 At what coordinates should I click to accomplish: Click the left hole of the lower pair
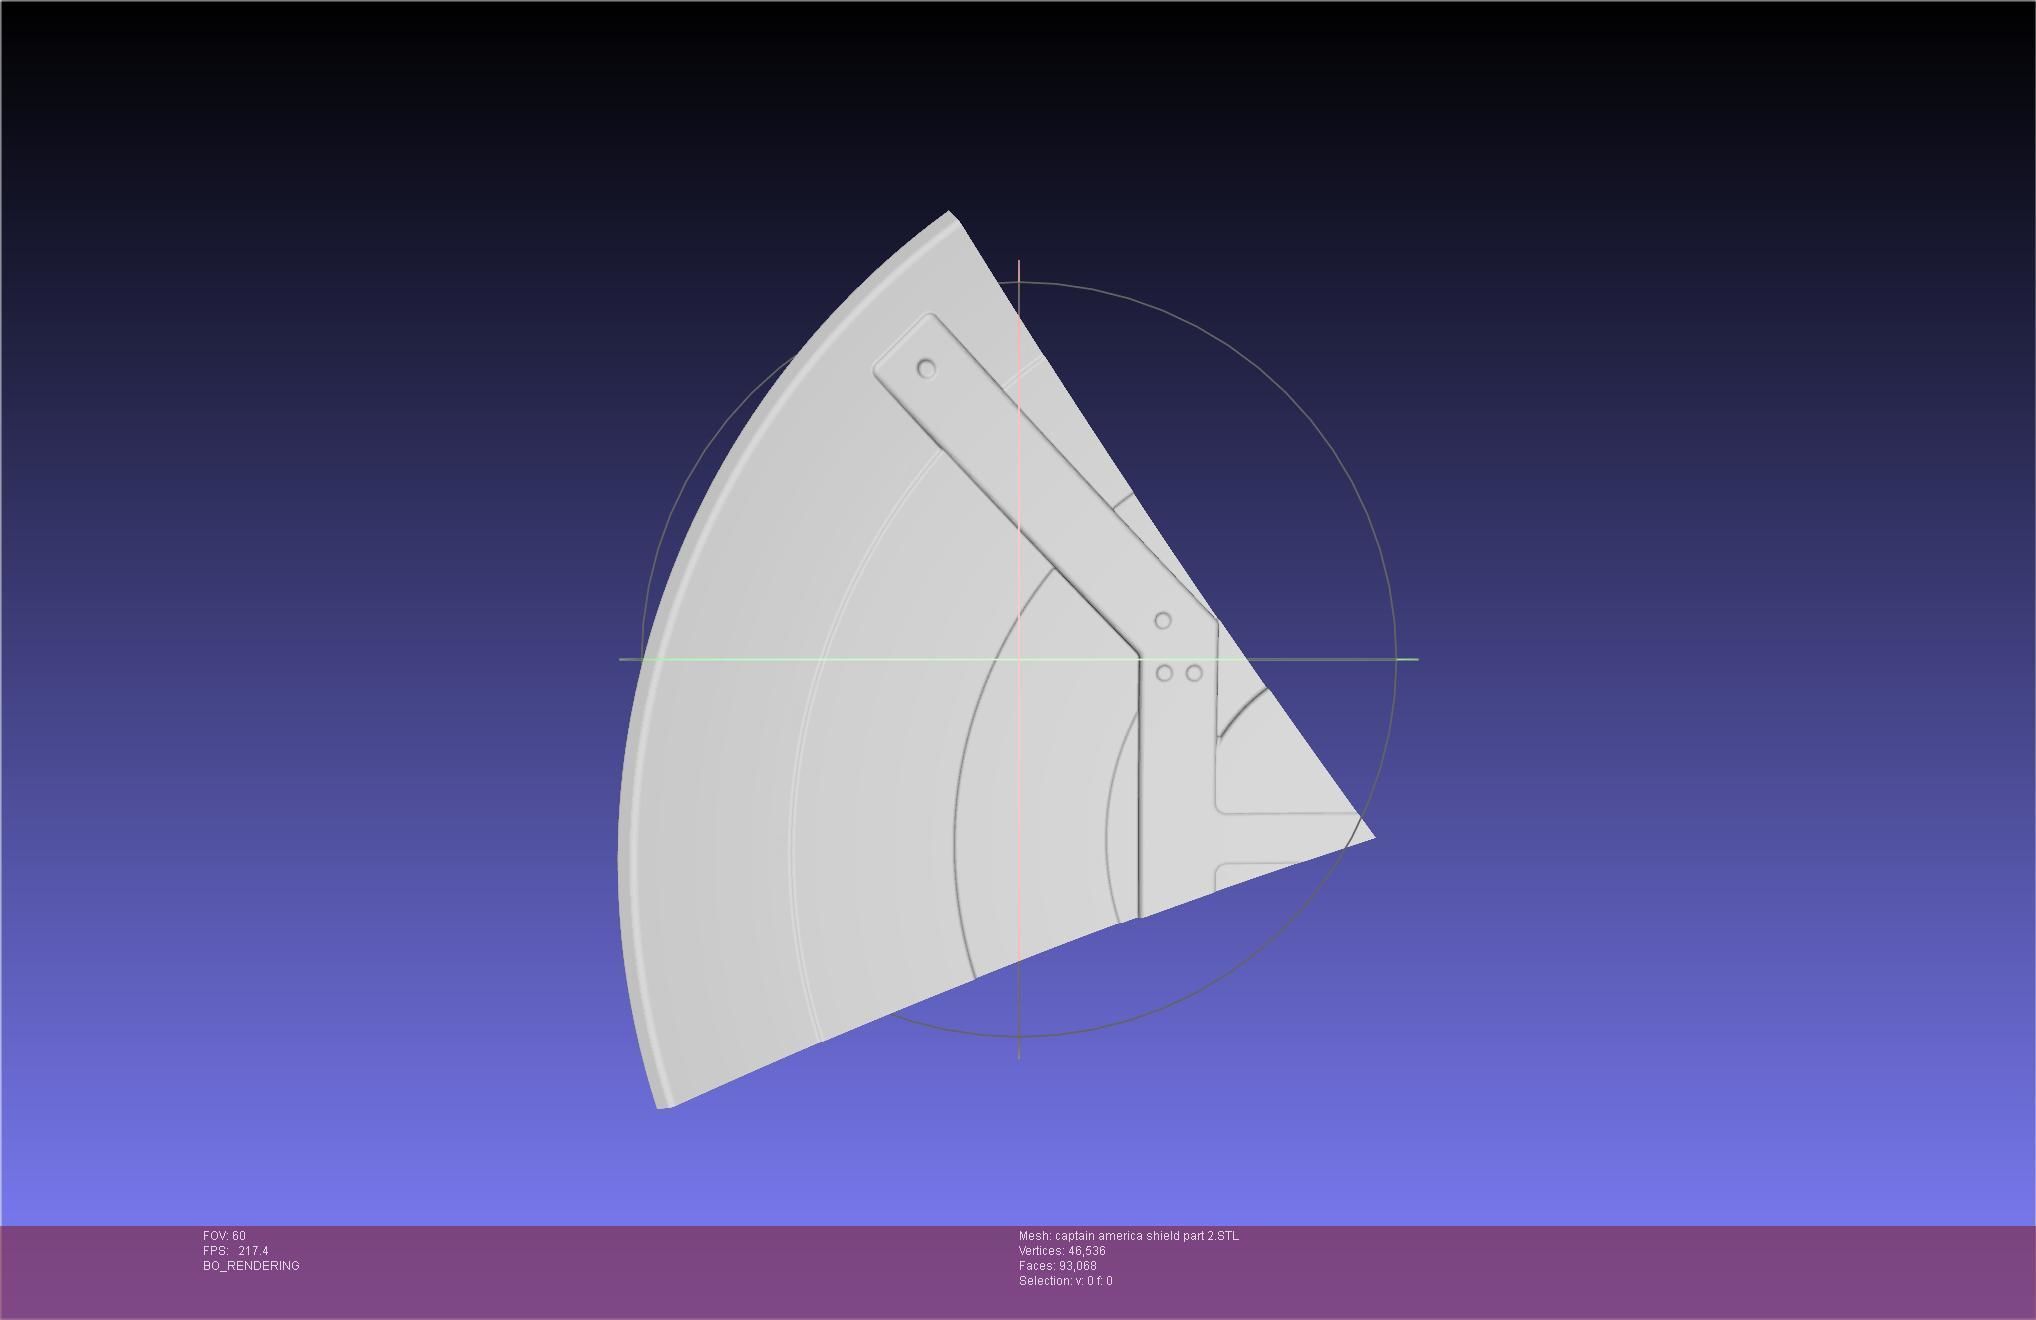click(1164, 673)
